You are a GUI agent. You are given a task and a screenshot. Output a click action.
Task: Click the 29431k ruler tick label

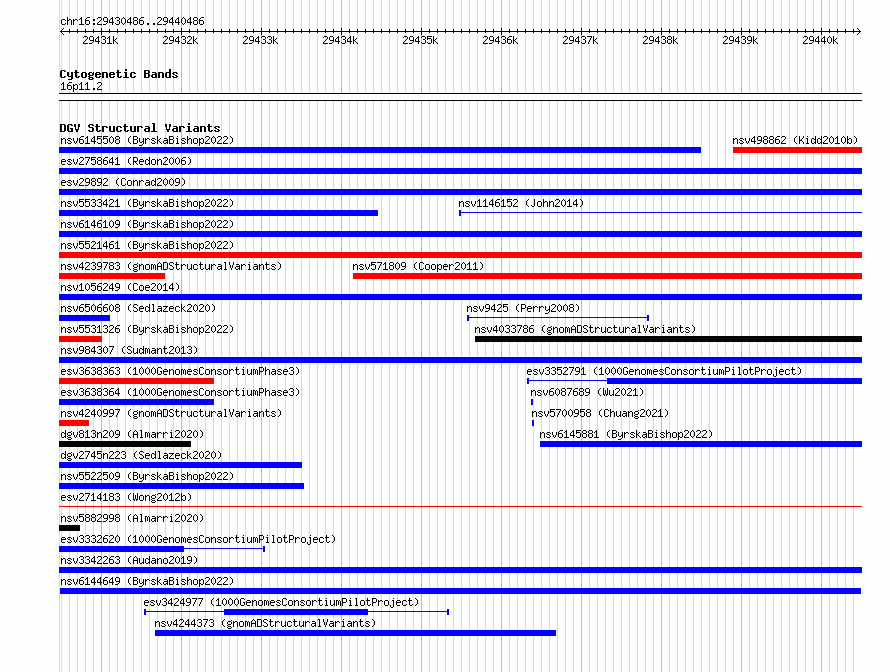coord(100,40)
